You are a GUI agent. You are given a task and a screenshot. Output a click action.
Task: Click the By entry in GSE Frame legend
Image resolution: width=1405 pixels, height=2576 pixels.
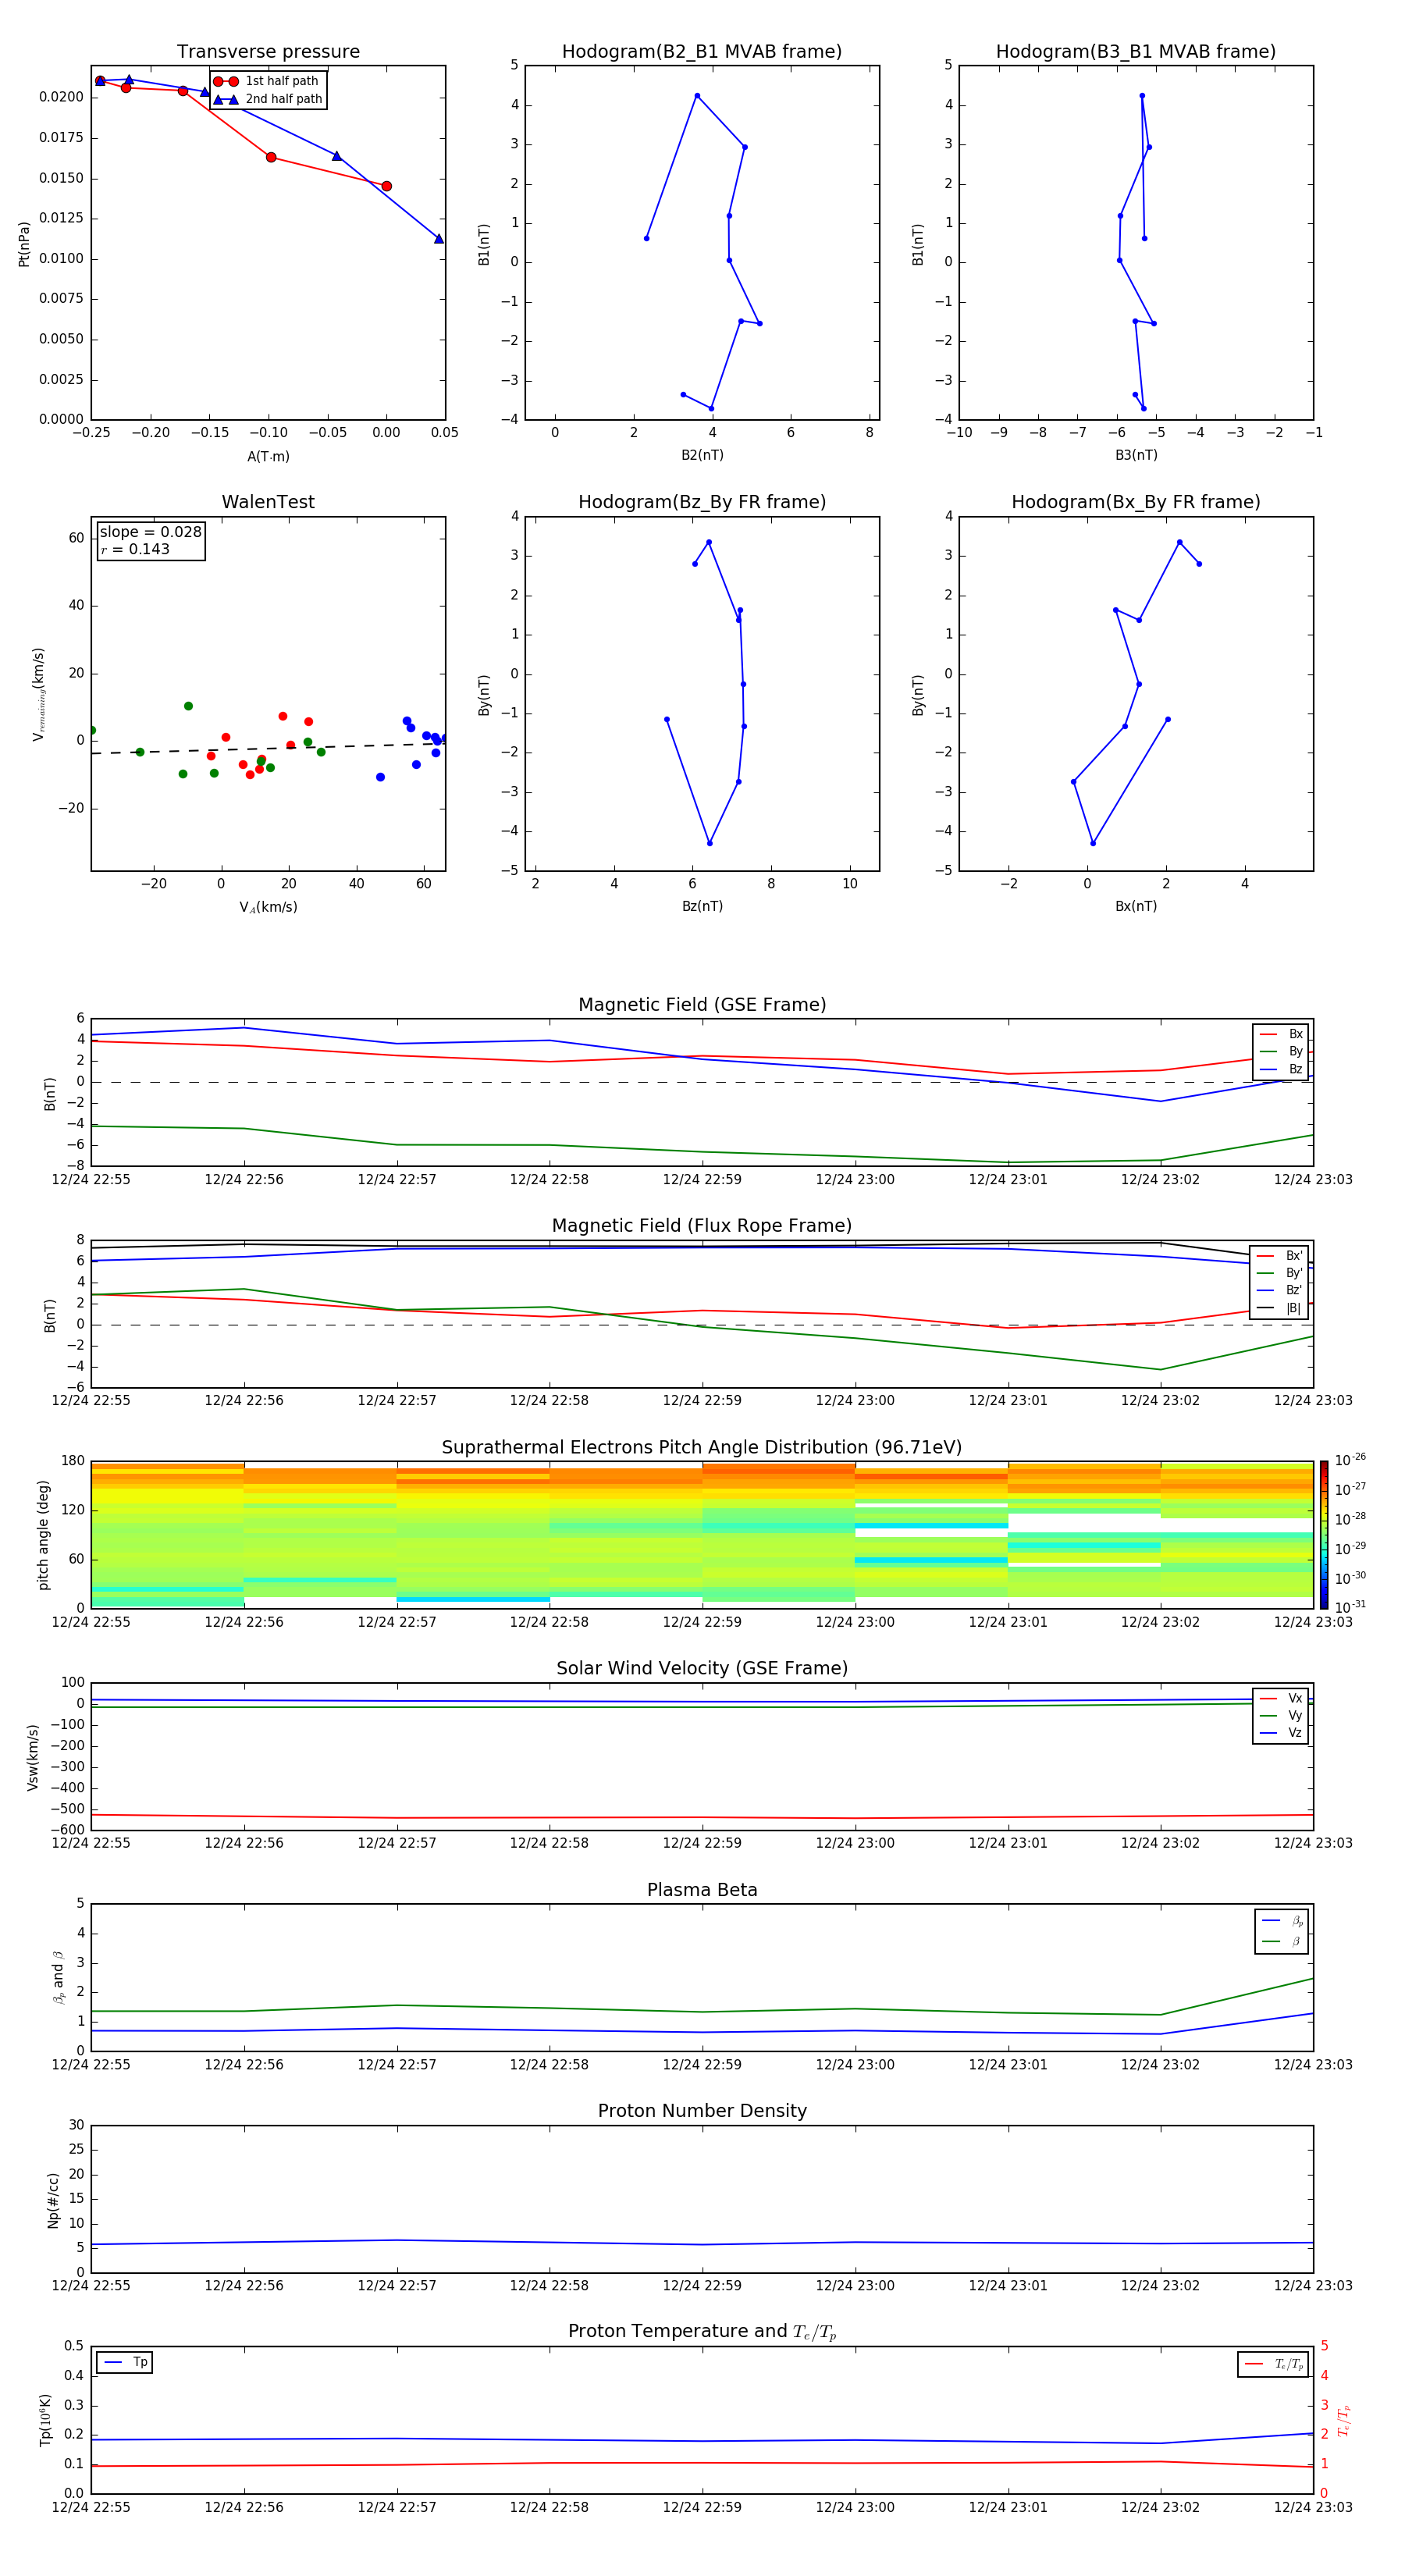coord(1281,1051)
